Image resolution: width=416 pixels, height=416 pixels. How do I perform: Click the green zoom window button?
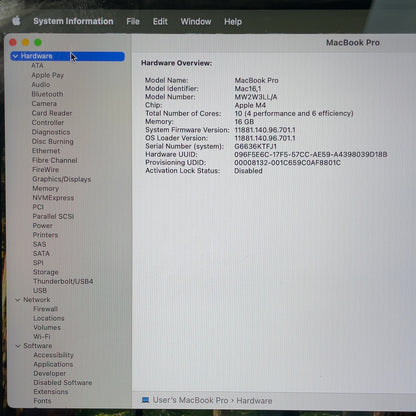pos(38,42)
